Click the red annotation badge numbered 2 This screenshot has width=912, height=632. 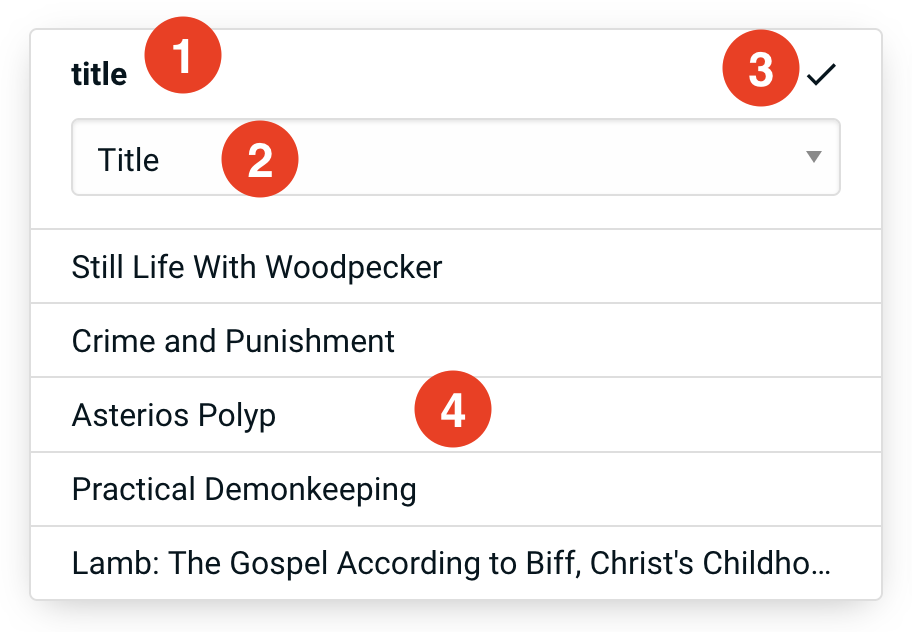coord(260,159)
